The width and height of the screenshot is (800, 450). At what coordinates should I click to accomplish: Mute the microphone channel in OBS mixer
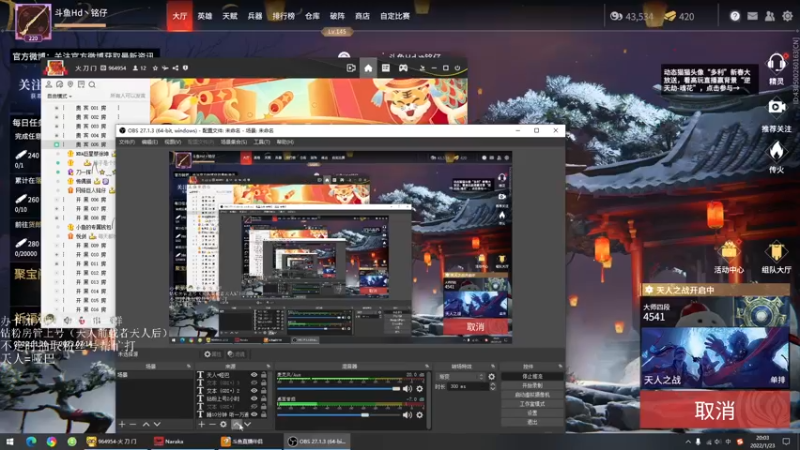407,389
